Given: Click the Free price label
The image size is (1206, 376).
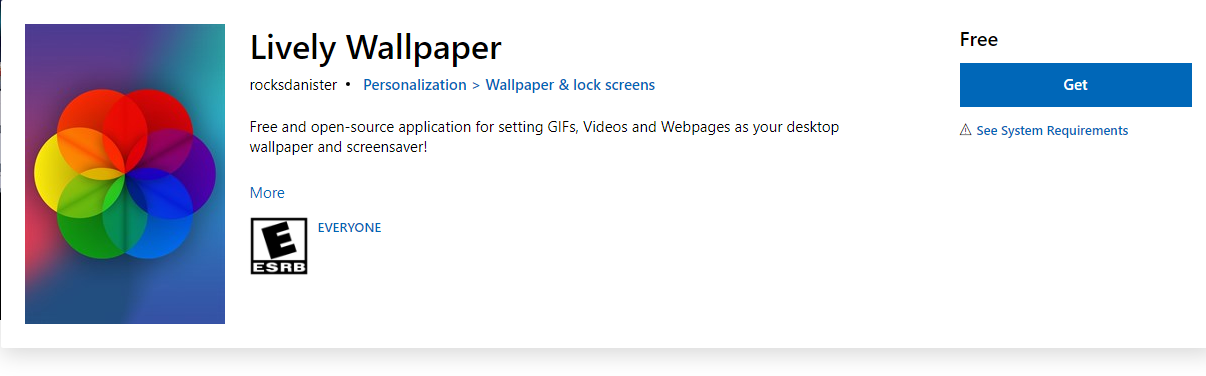Looking at the screenshot, I should coord(979,40).
